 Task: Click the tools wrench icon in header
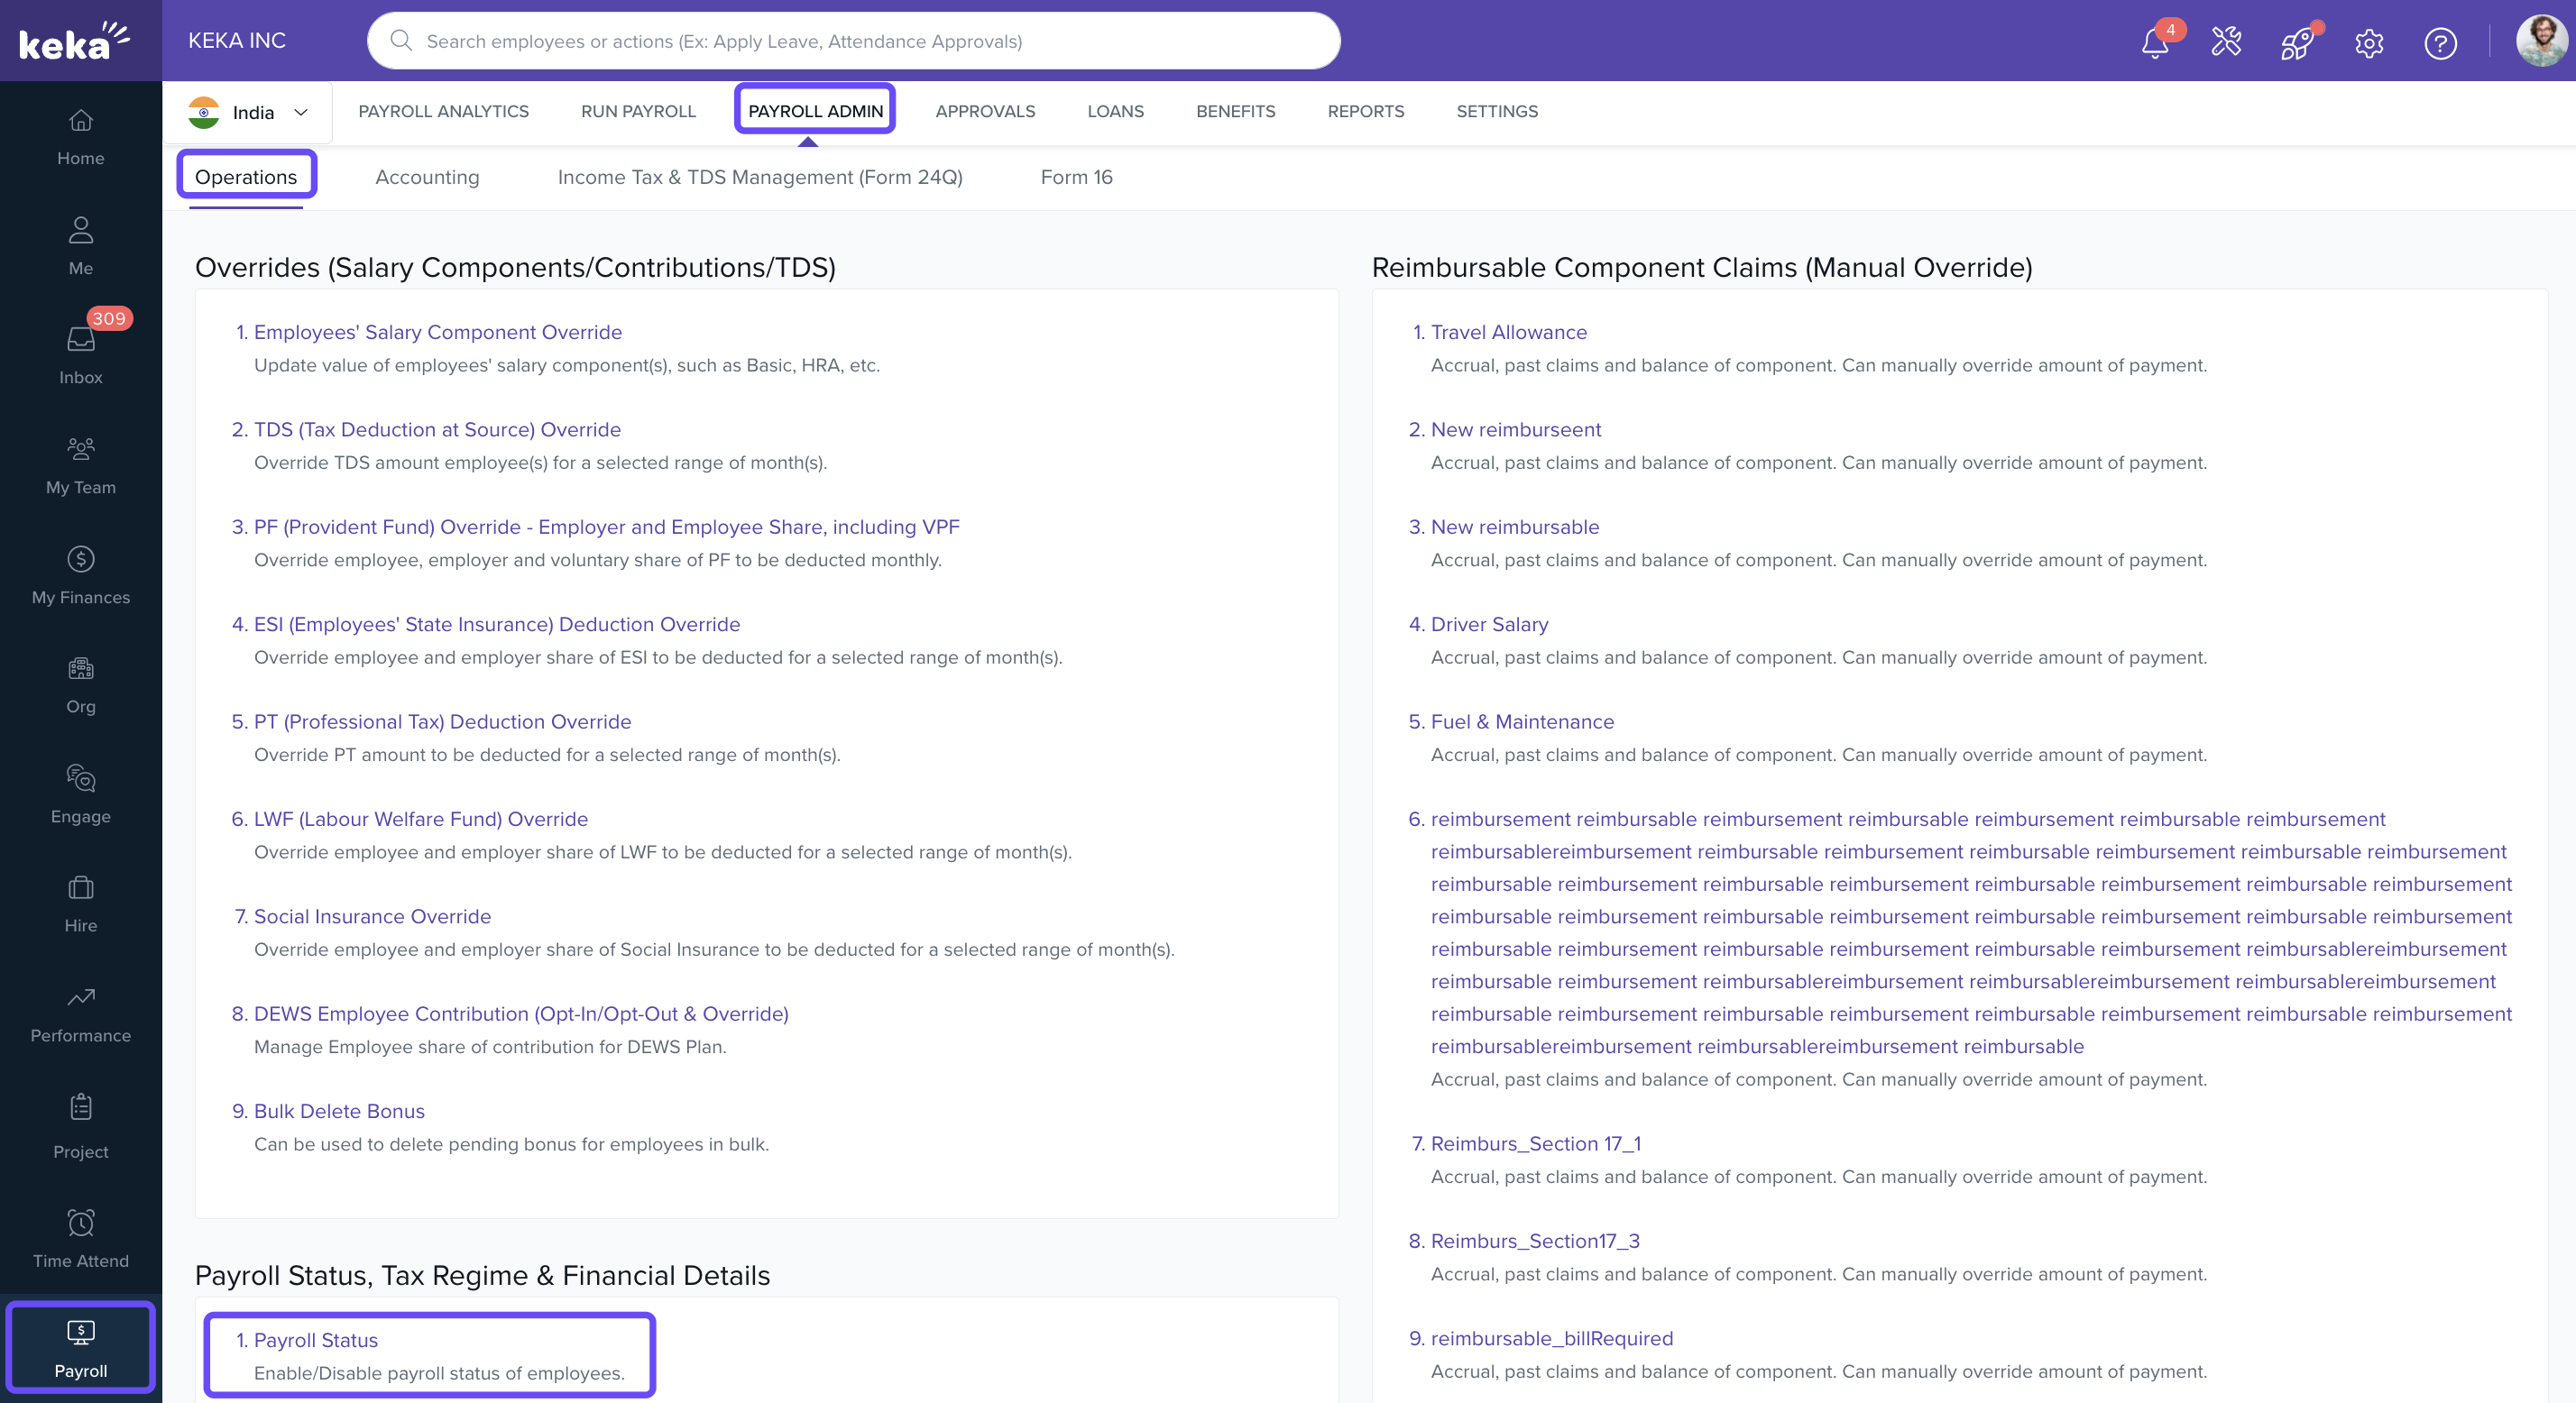(x=2226, y=42)
